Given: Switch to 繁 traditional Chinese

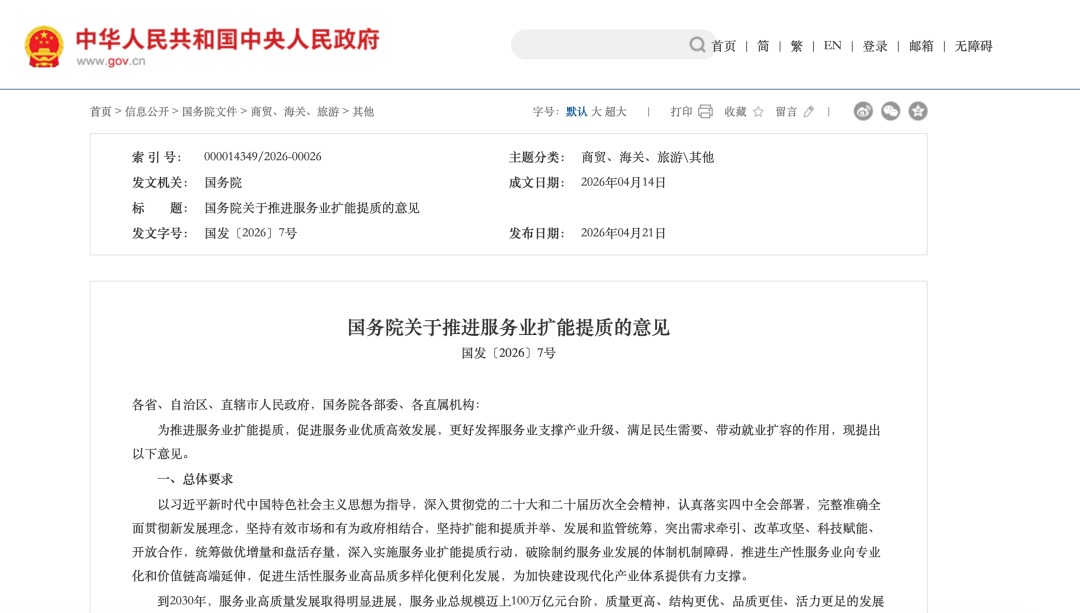Looking at the screenshot, I should (797, 46).
